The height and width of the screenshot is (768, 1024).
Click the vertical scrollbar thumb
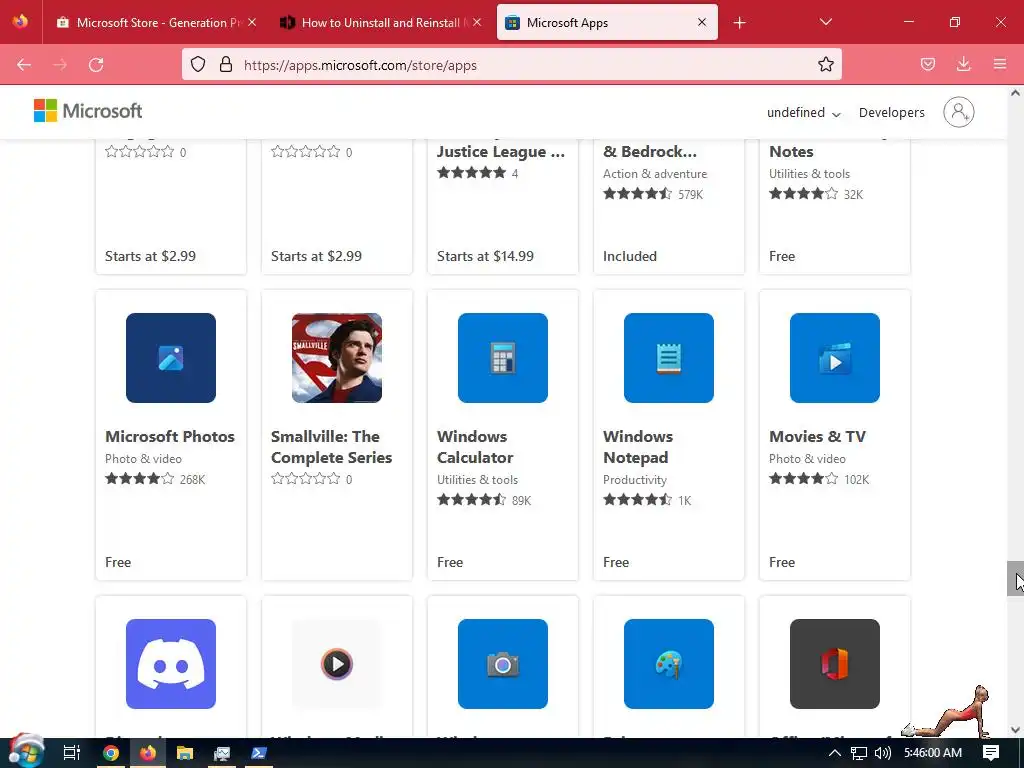click(x=1015, y=579)
